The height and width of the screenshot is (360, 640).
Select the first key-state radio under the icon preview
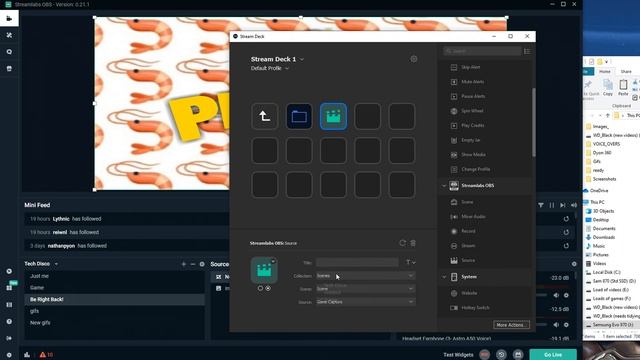tap(260, 288)
